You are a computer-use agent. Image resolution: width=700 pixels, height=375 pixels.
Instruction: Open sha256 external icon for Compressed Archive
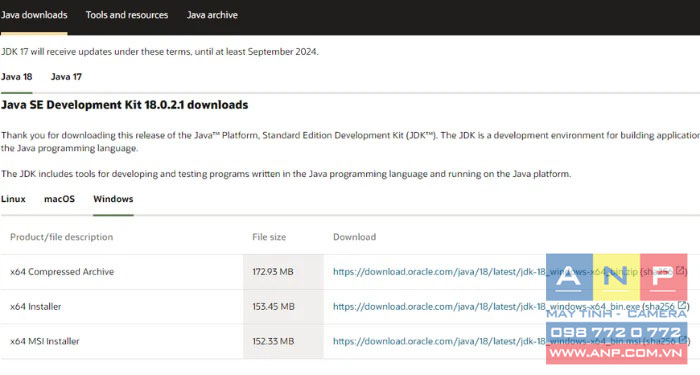click(680, 271)
